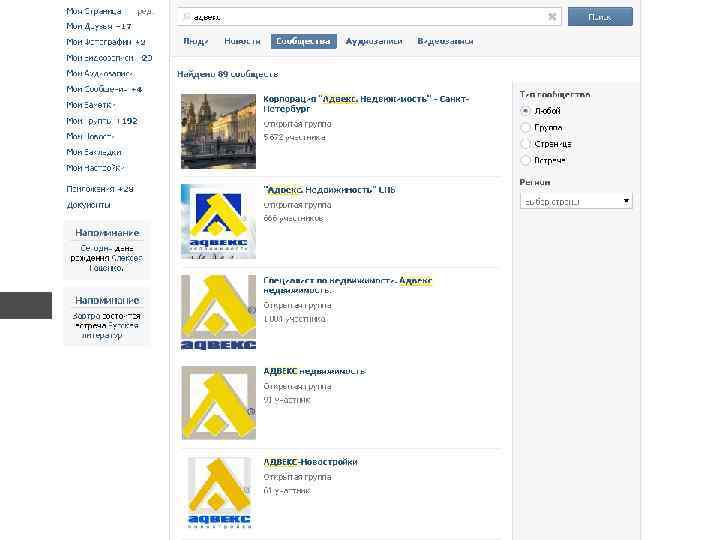Click the Найдено 89 сообществ results text
This screenshot has height=540, width=720.
coord(228,74)
